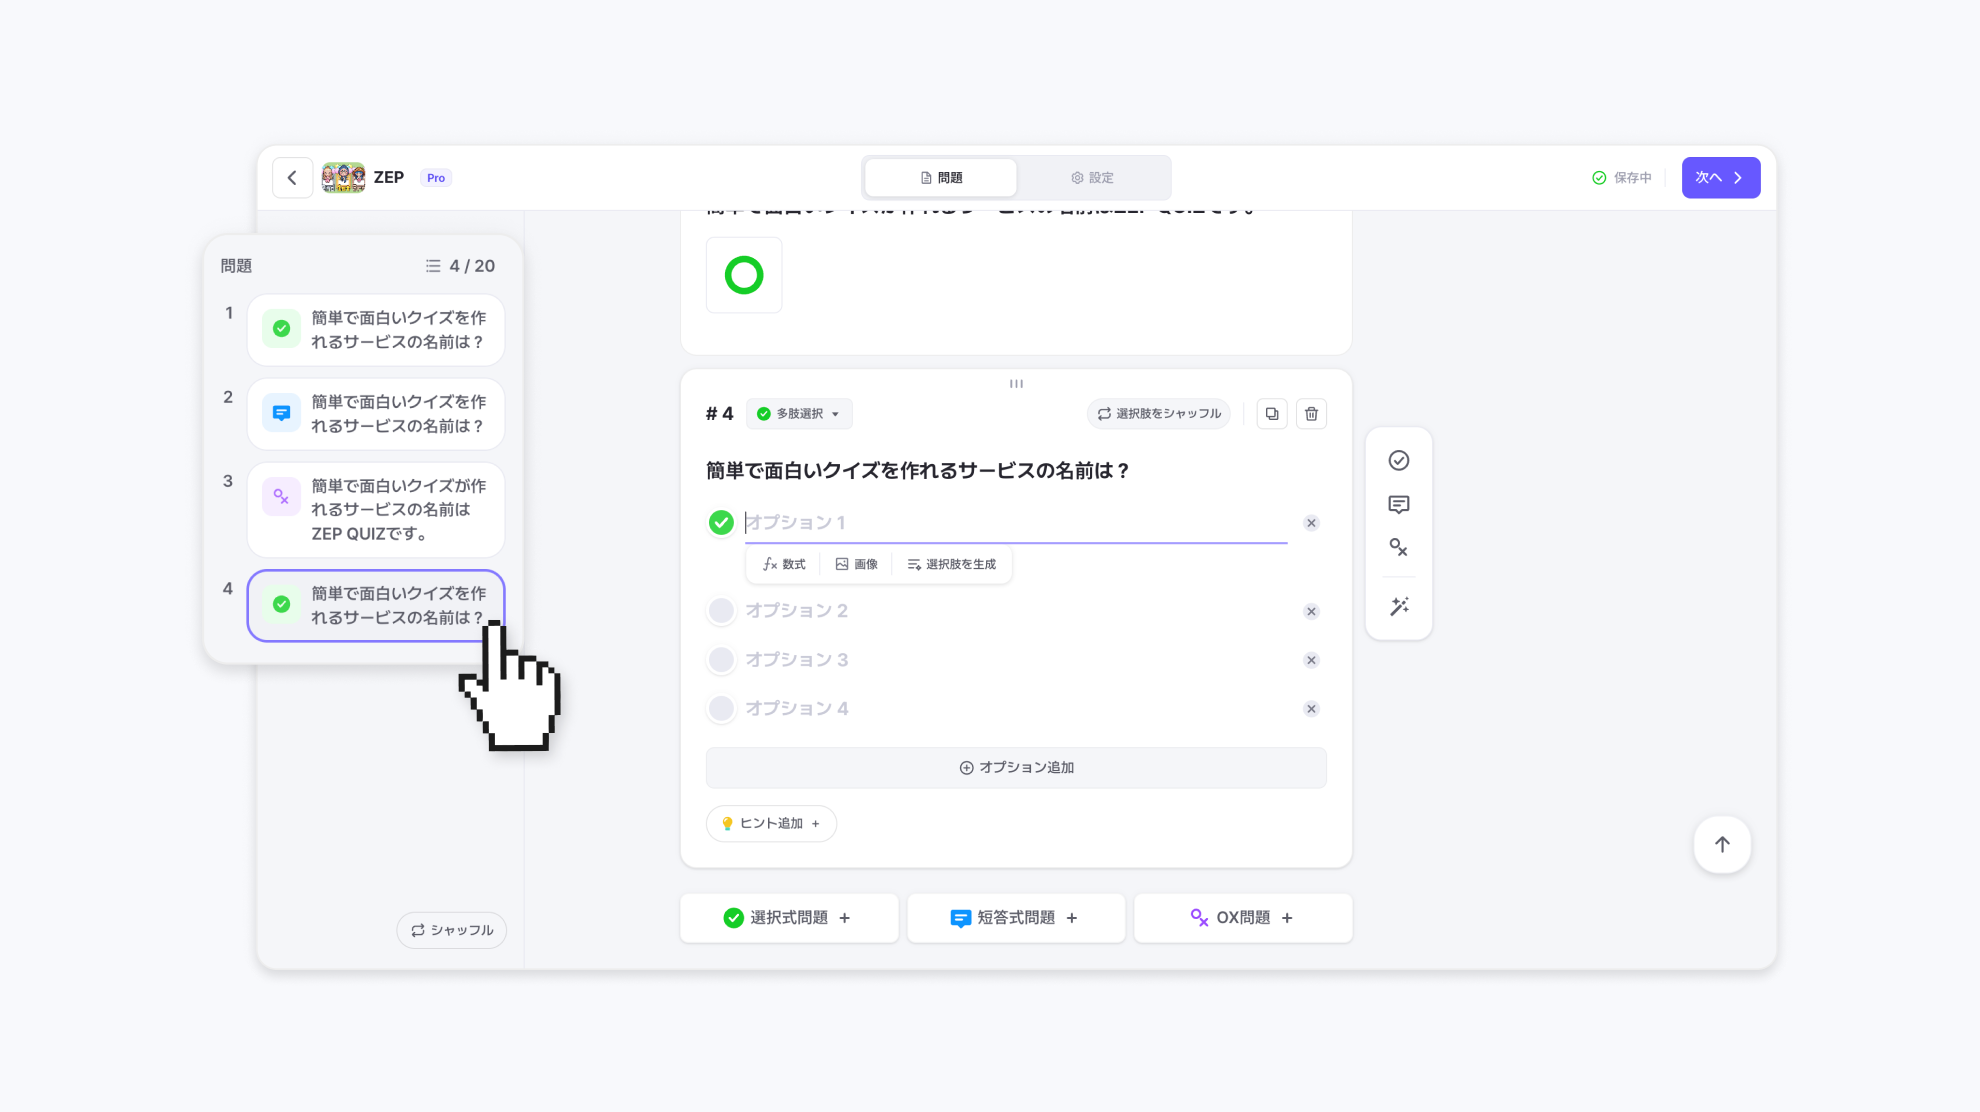This screenshot has width=1980, height=1112.
Task: Click the trash icon on question 4
Action: pos(1311,414)
